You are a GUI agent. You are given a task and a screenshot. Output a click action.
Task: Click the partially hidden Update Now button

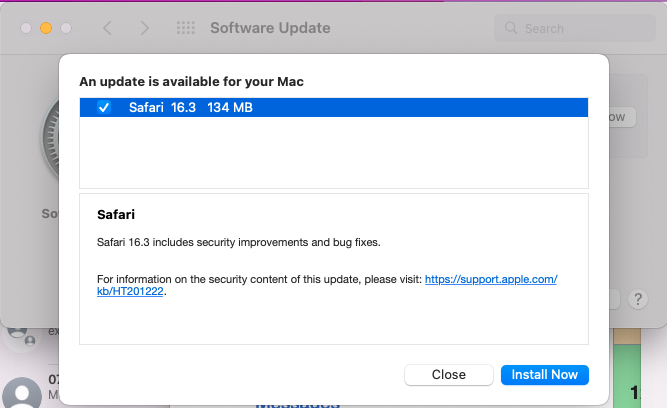618,117
